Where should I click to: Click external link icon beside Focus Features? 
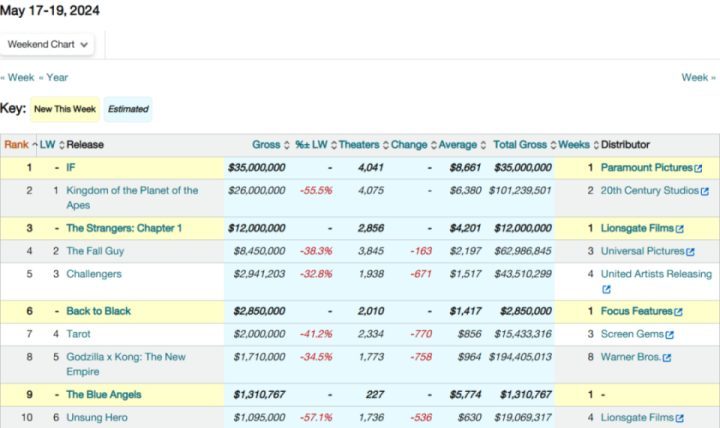point(679,312)
